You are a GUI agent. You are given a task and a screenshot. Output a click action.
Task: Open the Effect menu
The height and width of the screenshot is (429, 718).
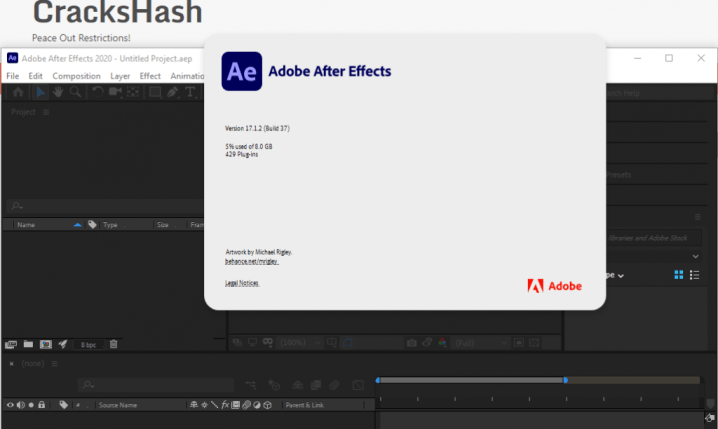pyautogui.click(x=150, y=76)
